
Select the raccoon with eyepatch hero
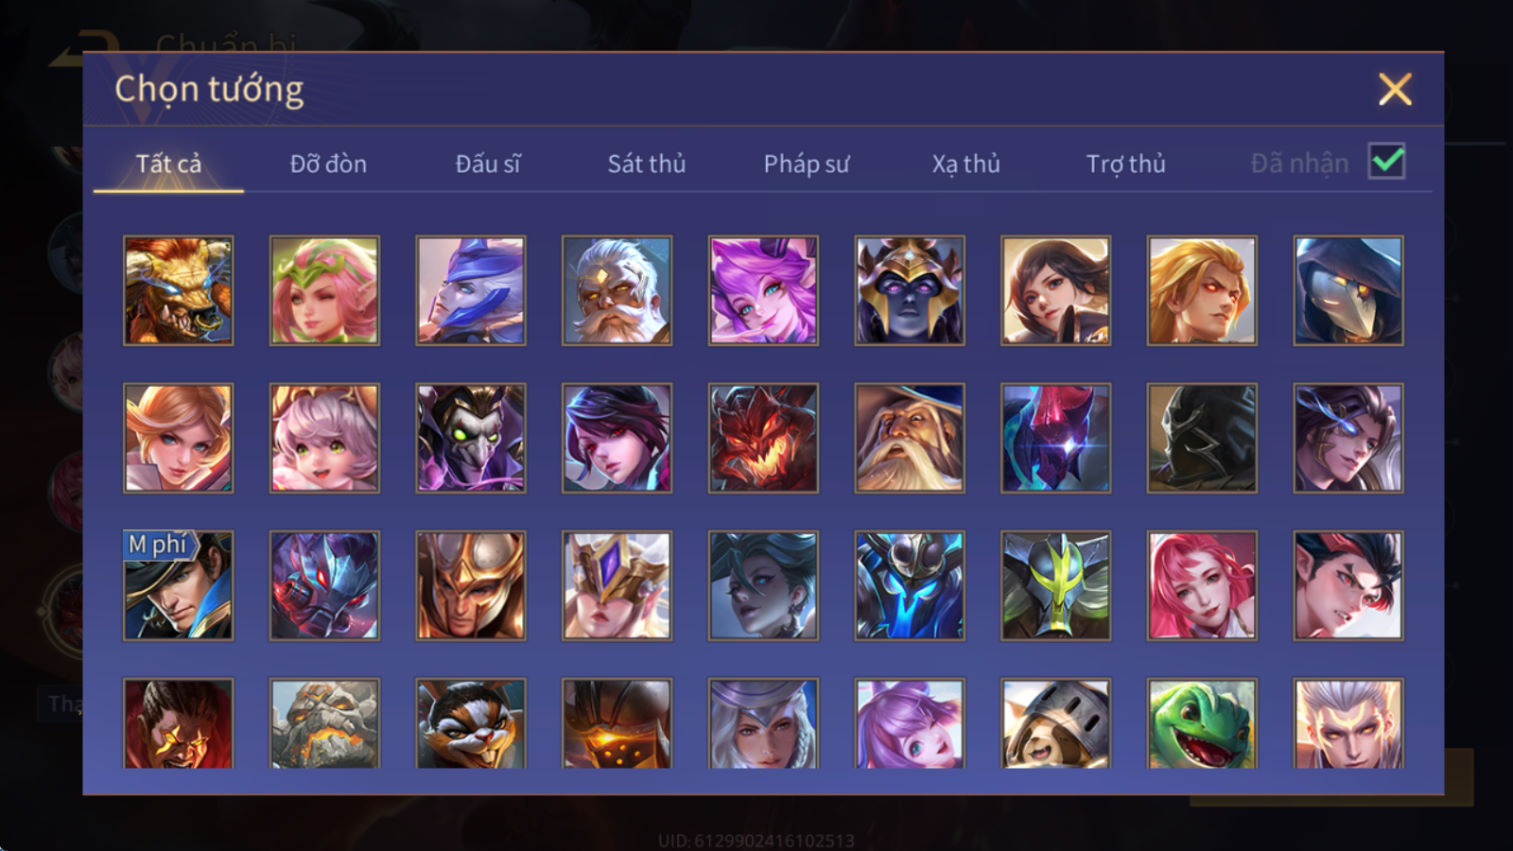point(471,723)
